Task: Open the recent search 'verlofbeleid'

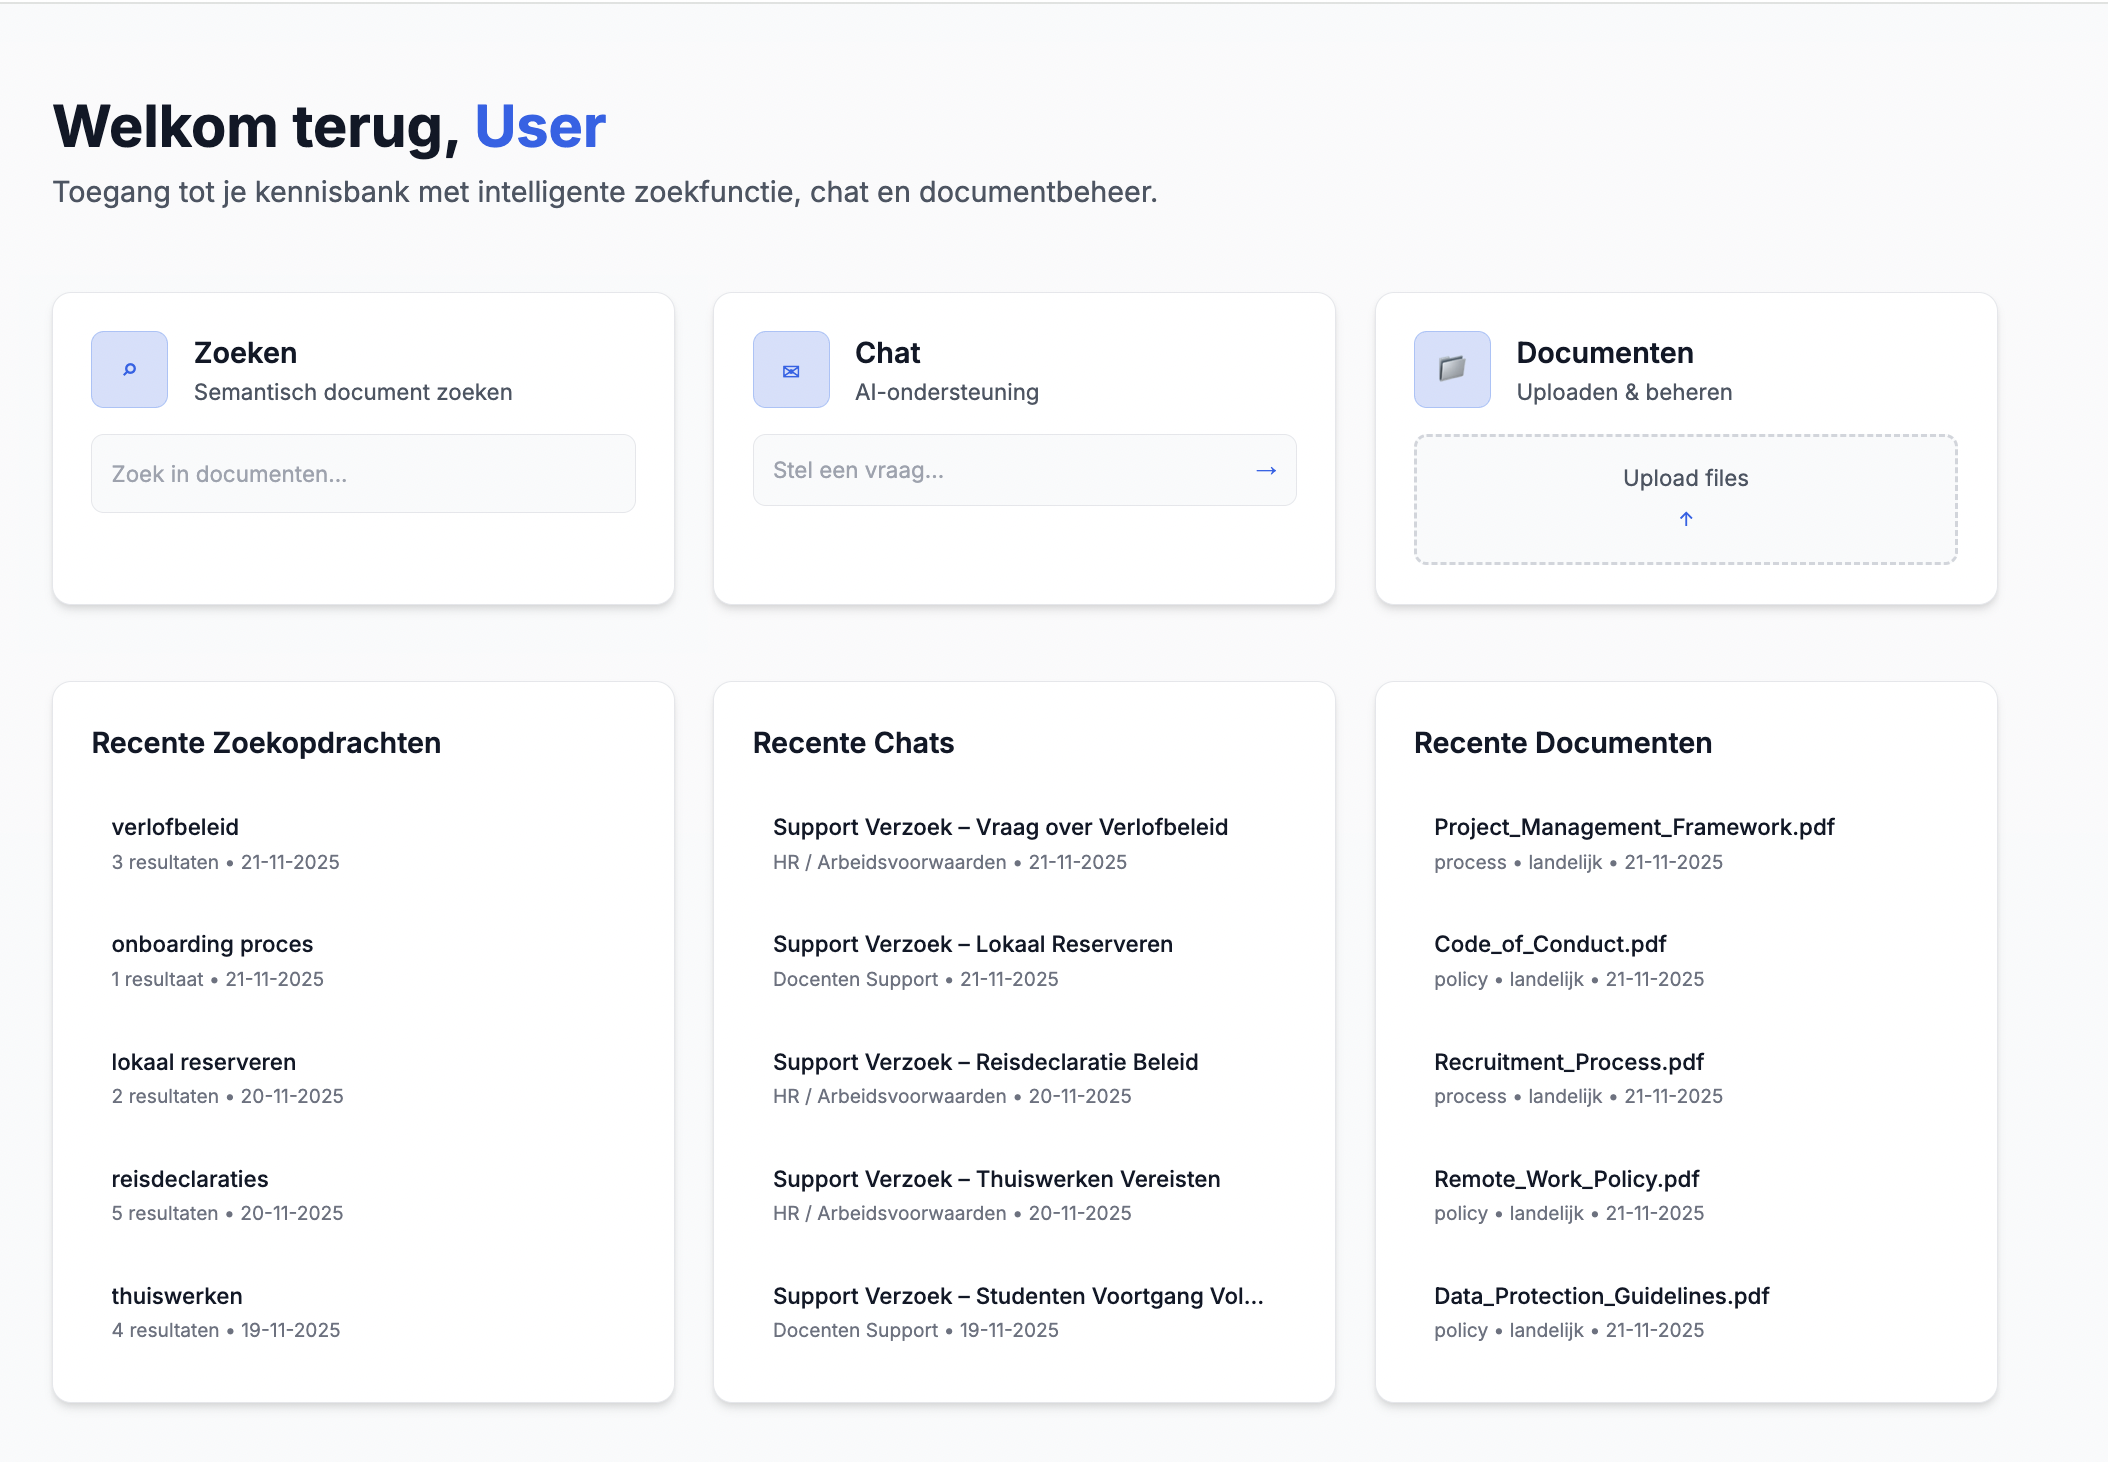Action: click(x=174, y=827)
